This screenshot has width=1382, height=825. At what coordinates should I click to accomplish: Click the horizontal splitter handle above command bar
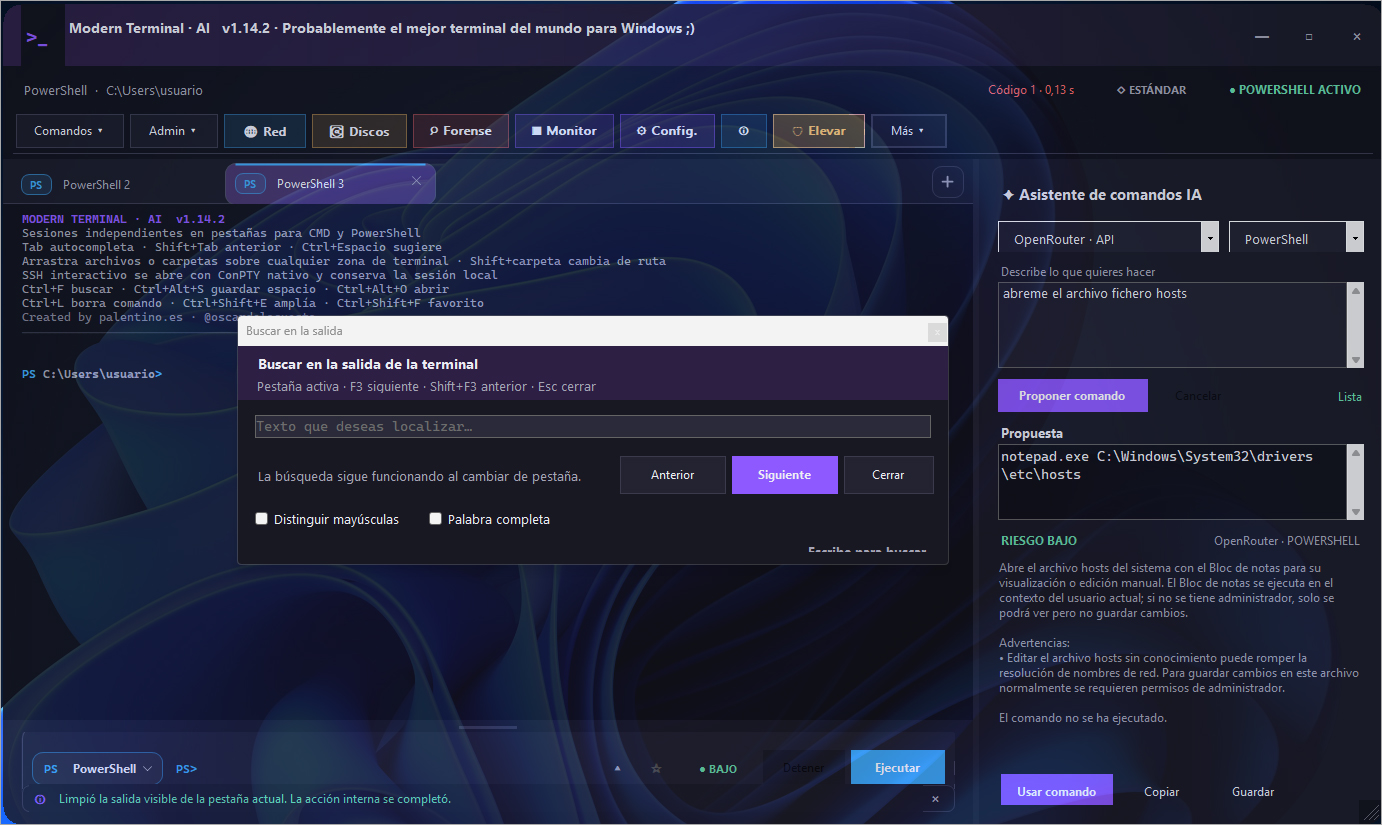(x=488, y=727)
